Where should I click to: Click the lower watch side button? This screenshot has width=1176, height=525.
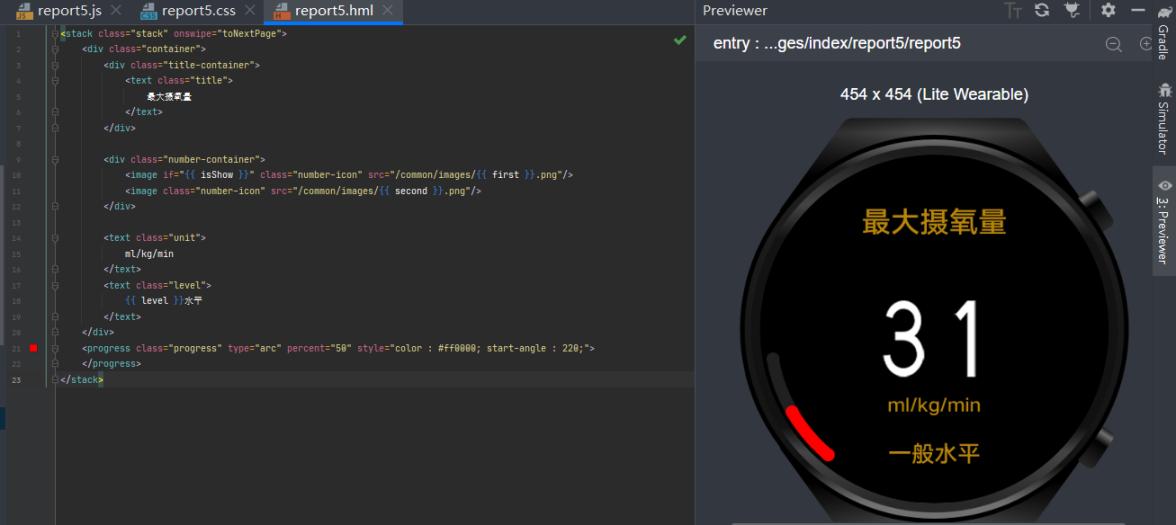[x=1097, y=448]
